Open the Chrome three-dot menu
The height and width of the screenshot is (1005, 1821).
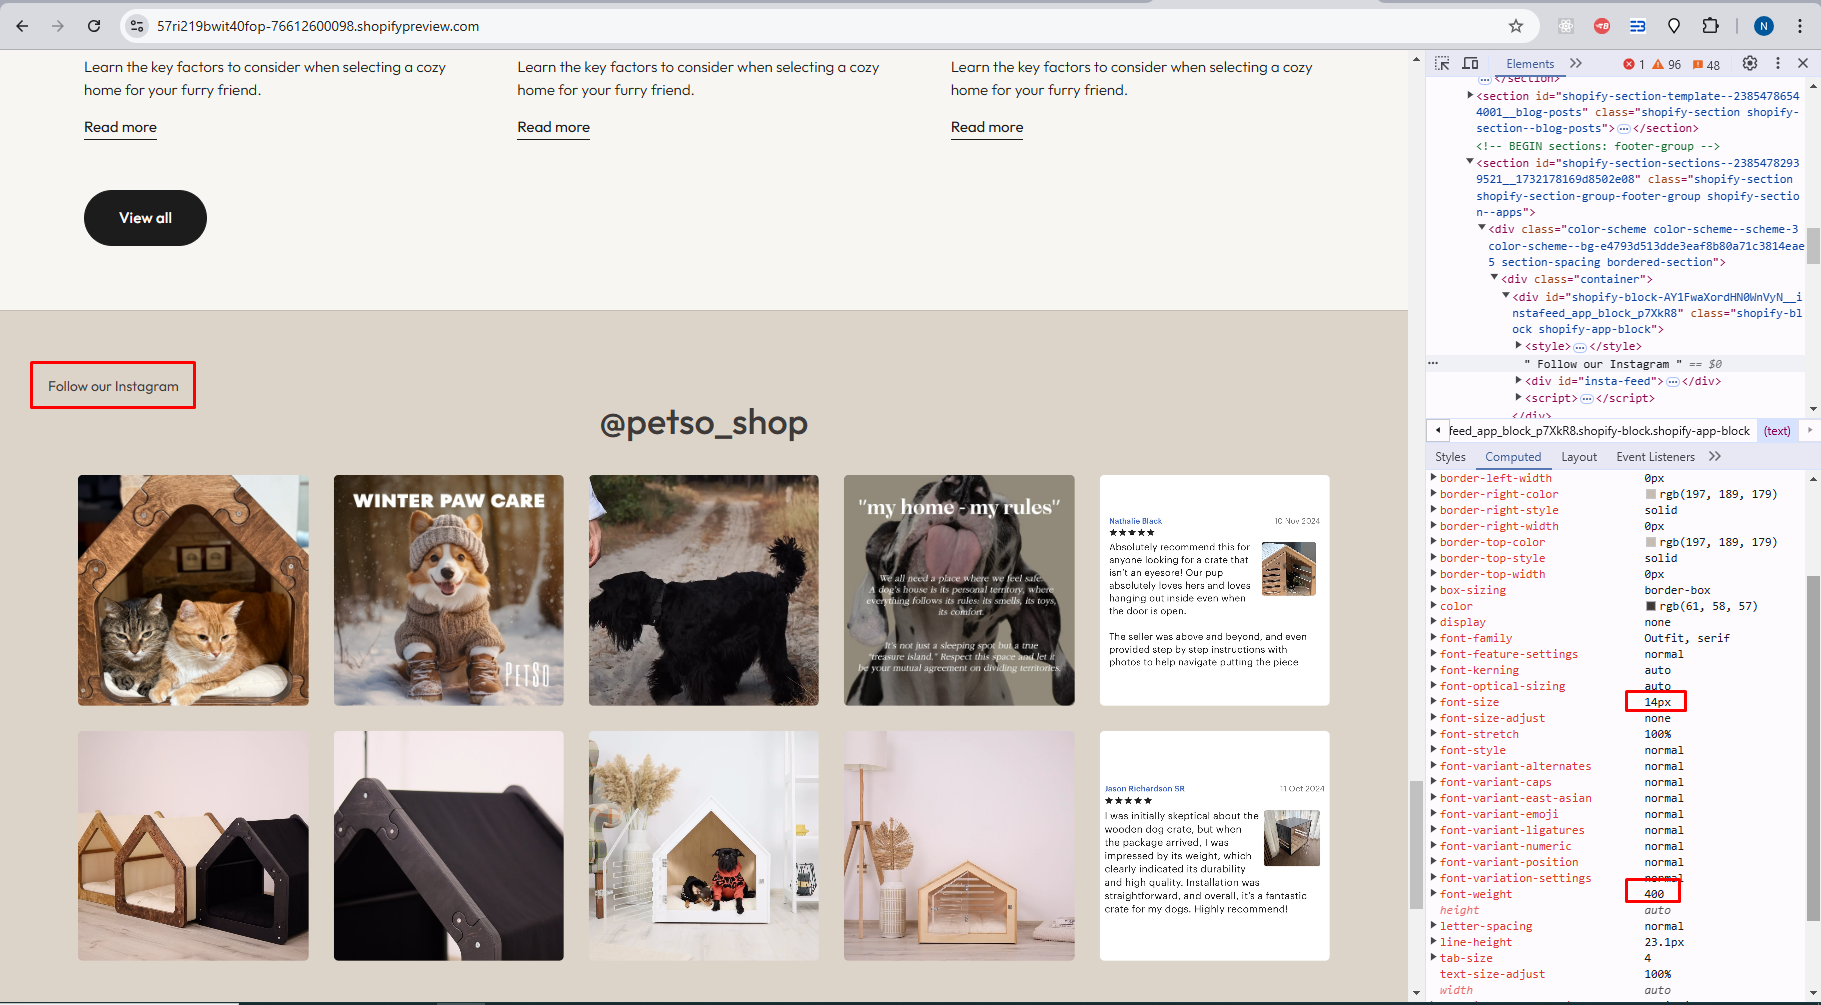pyautogui.click(x=1800, y=26)
